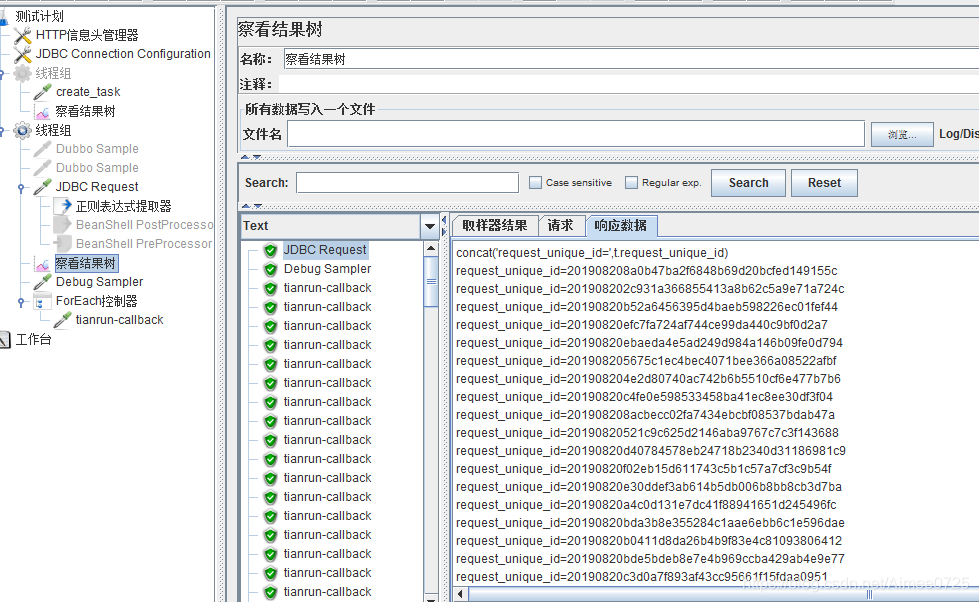The width and height of the screenshot is (979, 602).
Task: Select JDBC Request in results list
Action: [325, 250]
